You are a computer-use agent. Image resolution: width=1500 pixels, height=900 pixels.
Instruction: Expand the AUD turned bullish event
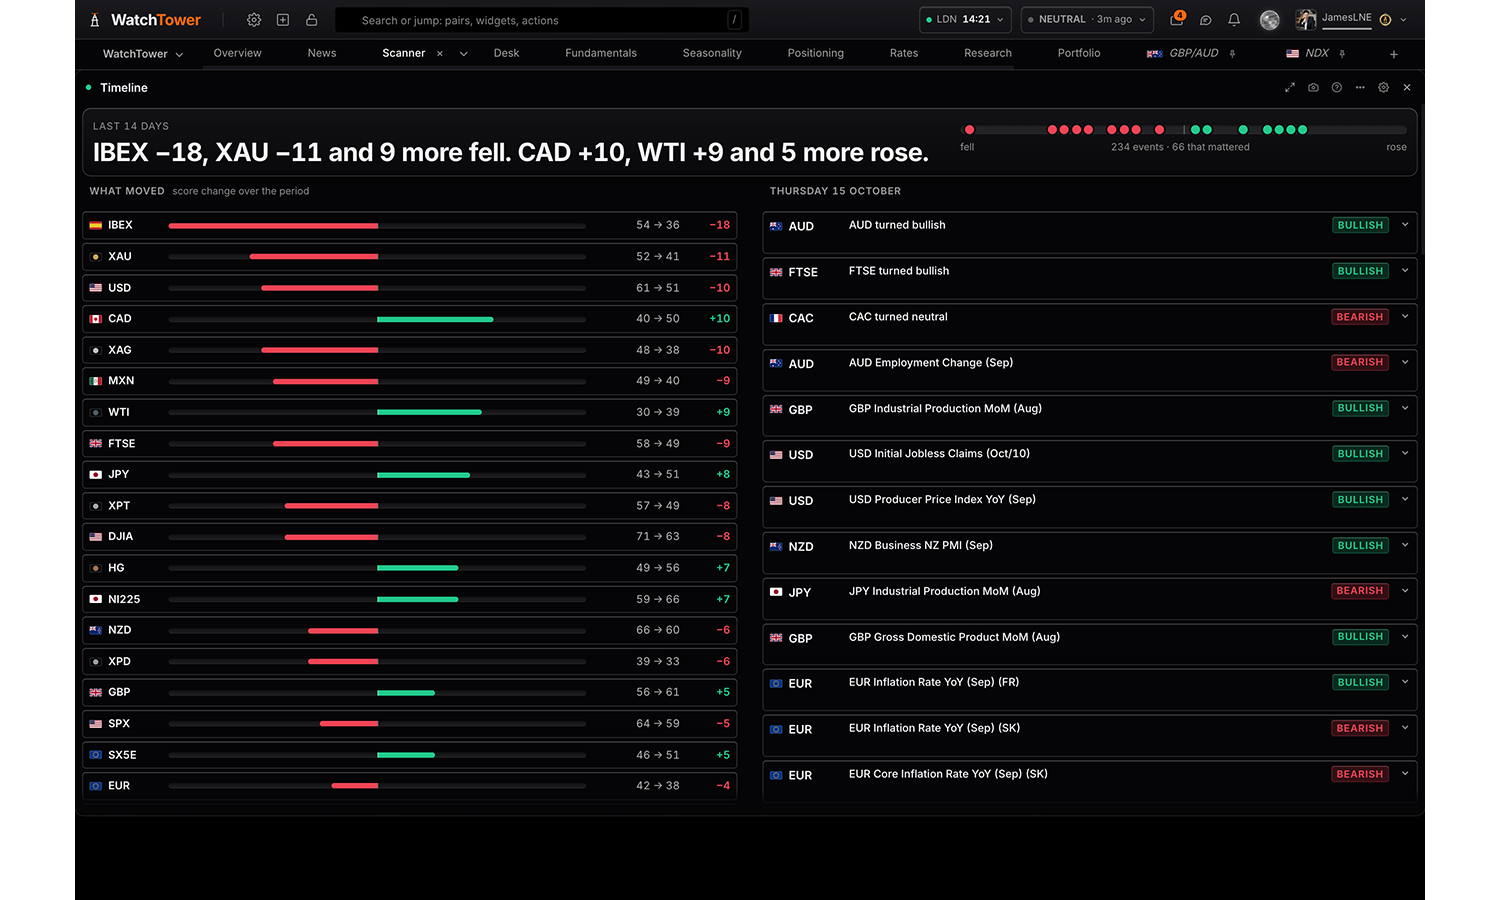point(1405,225)
